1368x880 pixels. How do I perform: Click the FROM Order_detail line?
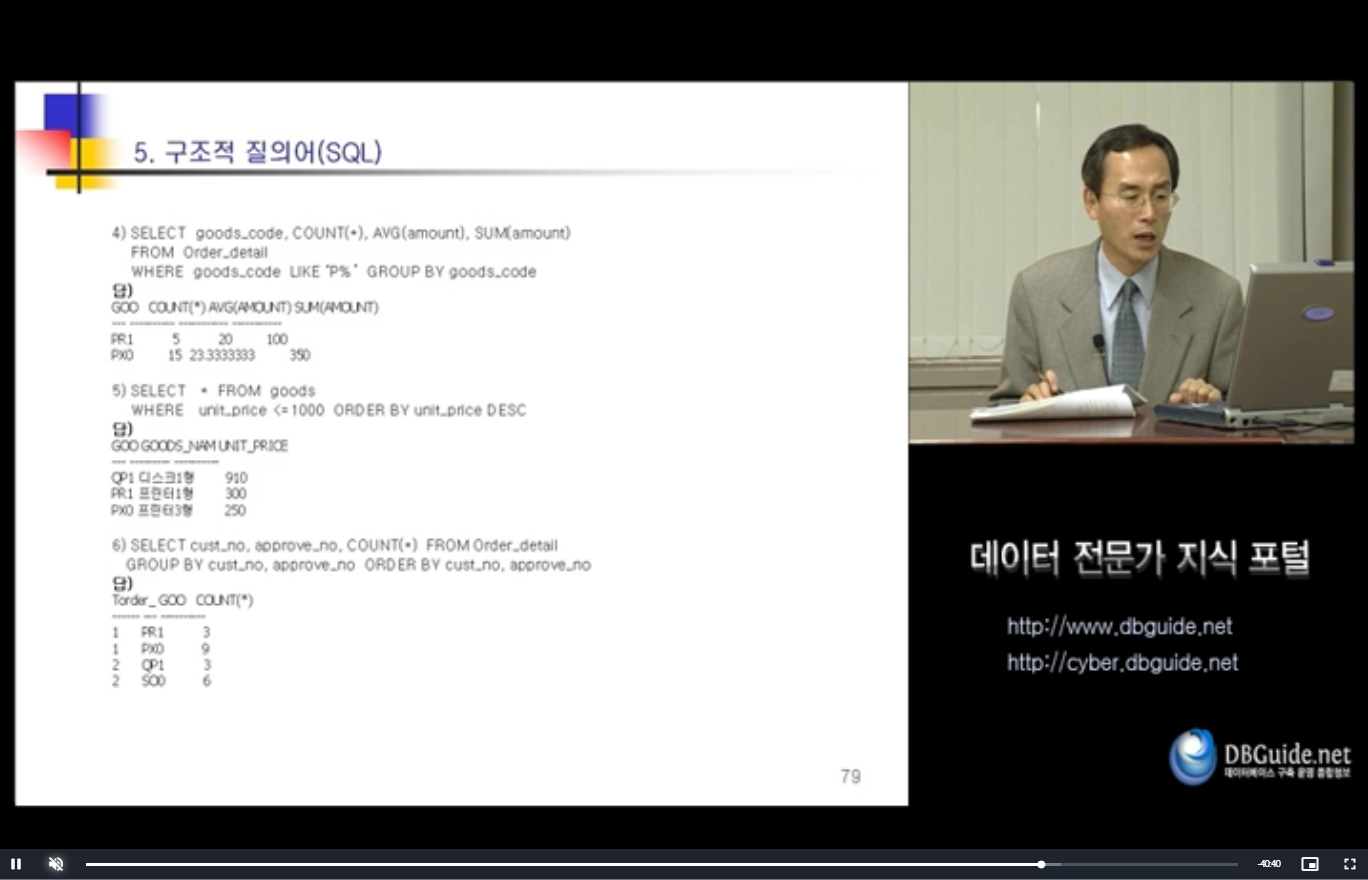pyautogui.click(x=199, y=253)
